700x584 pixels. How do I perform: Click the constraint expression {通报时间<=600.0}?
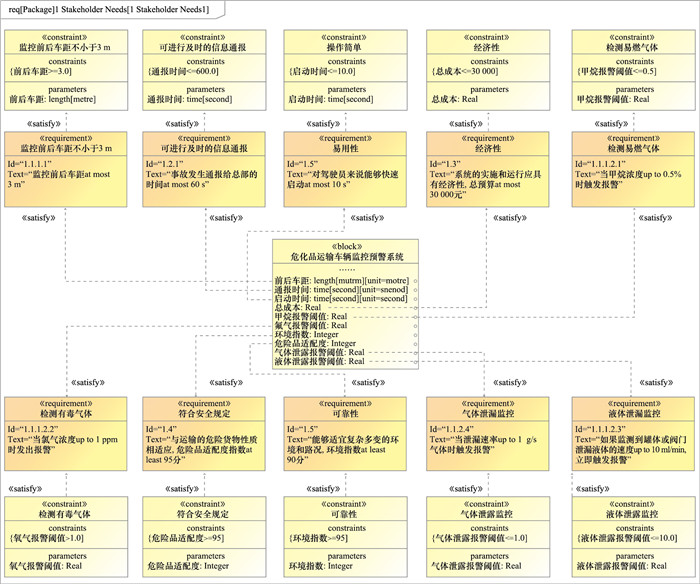point(183,71)
